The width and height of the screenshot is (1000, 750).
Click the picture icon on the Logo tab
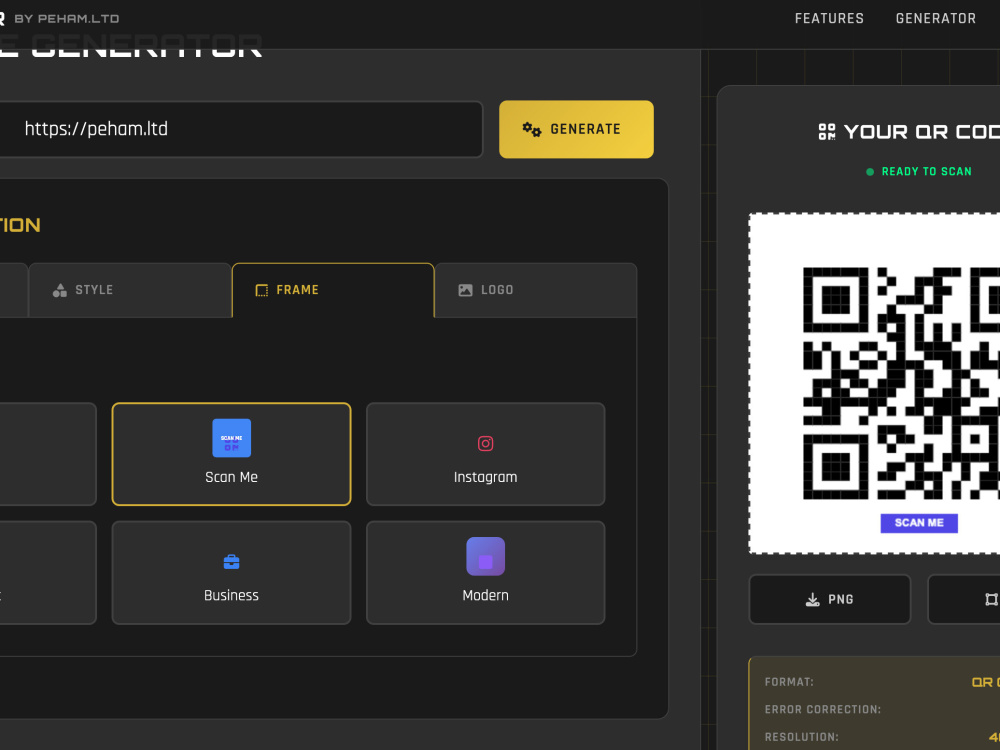(x=466, y=290)
